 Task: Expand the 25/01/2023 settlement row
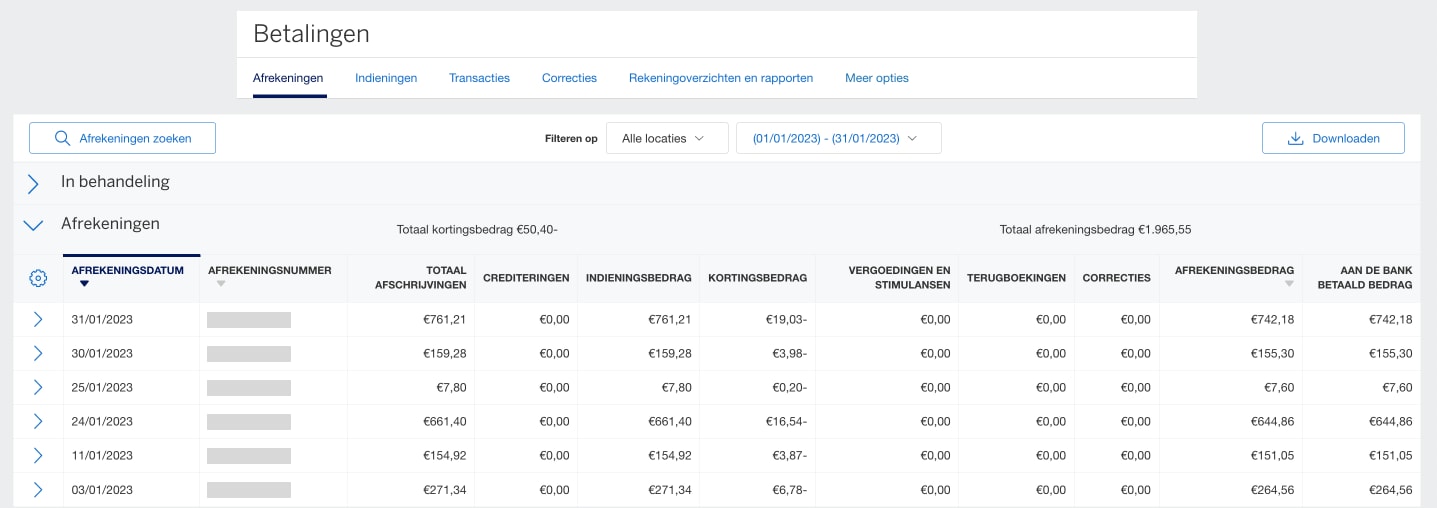[x=38, y=387]
